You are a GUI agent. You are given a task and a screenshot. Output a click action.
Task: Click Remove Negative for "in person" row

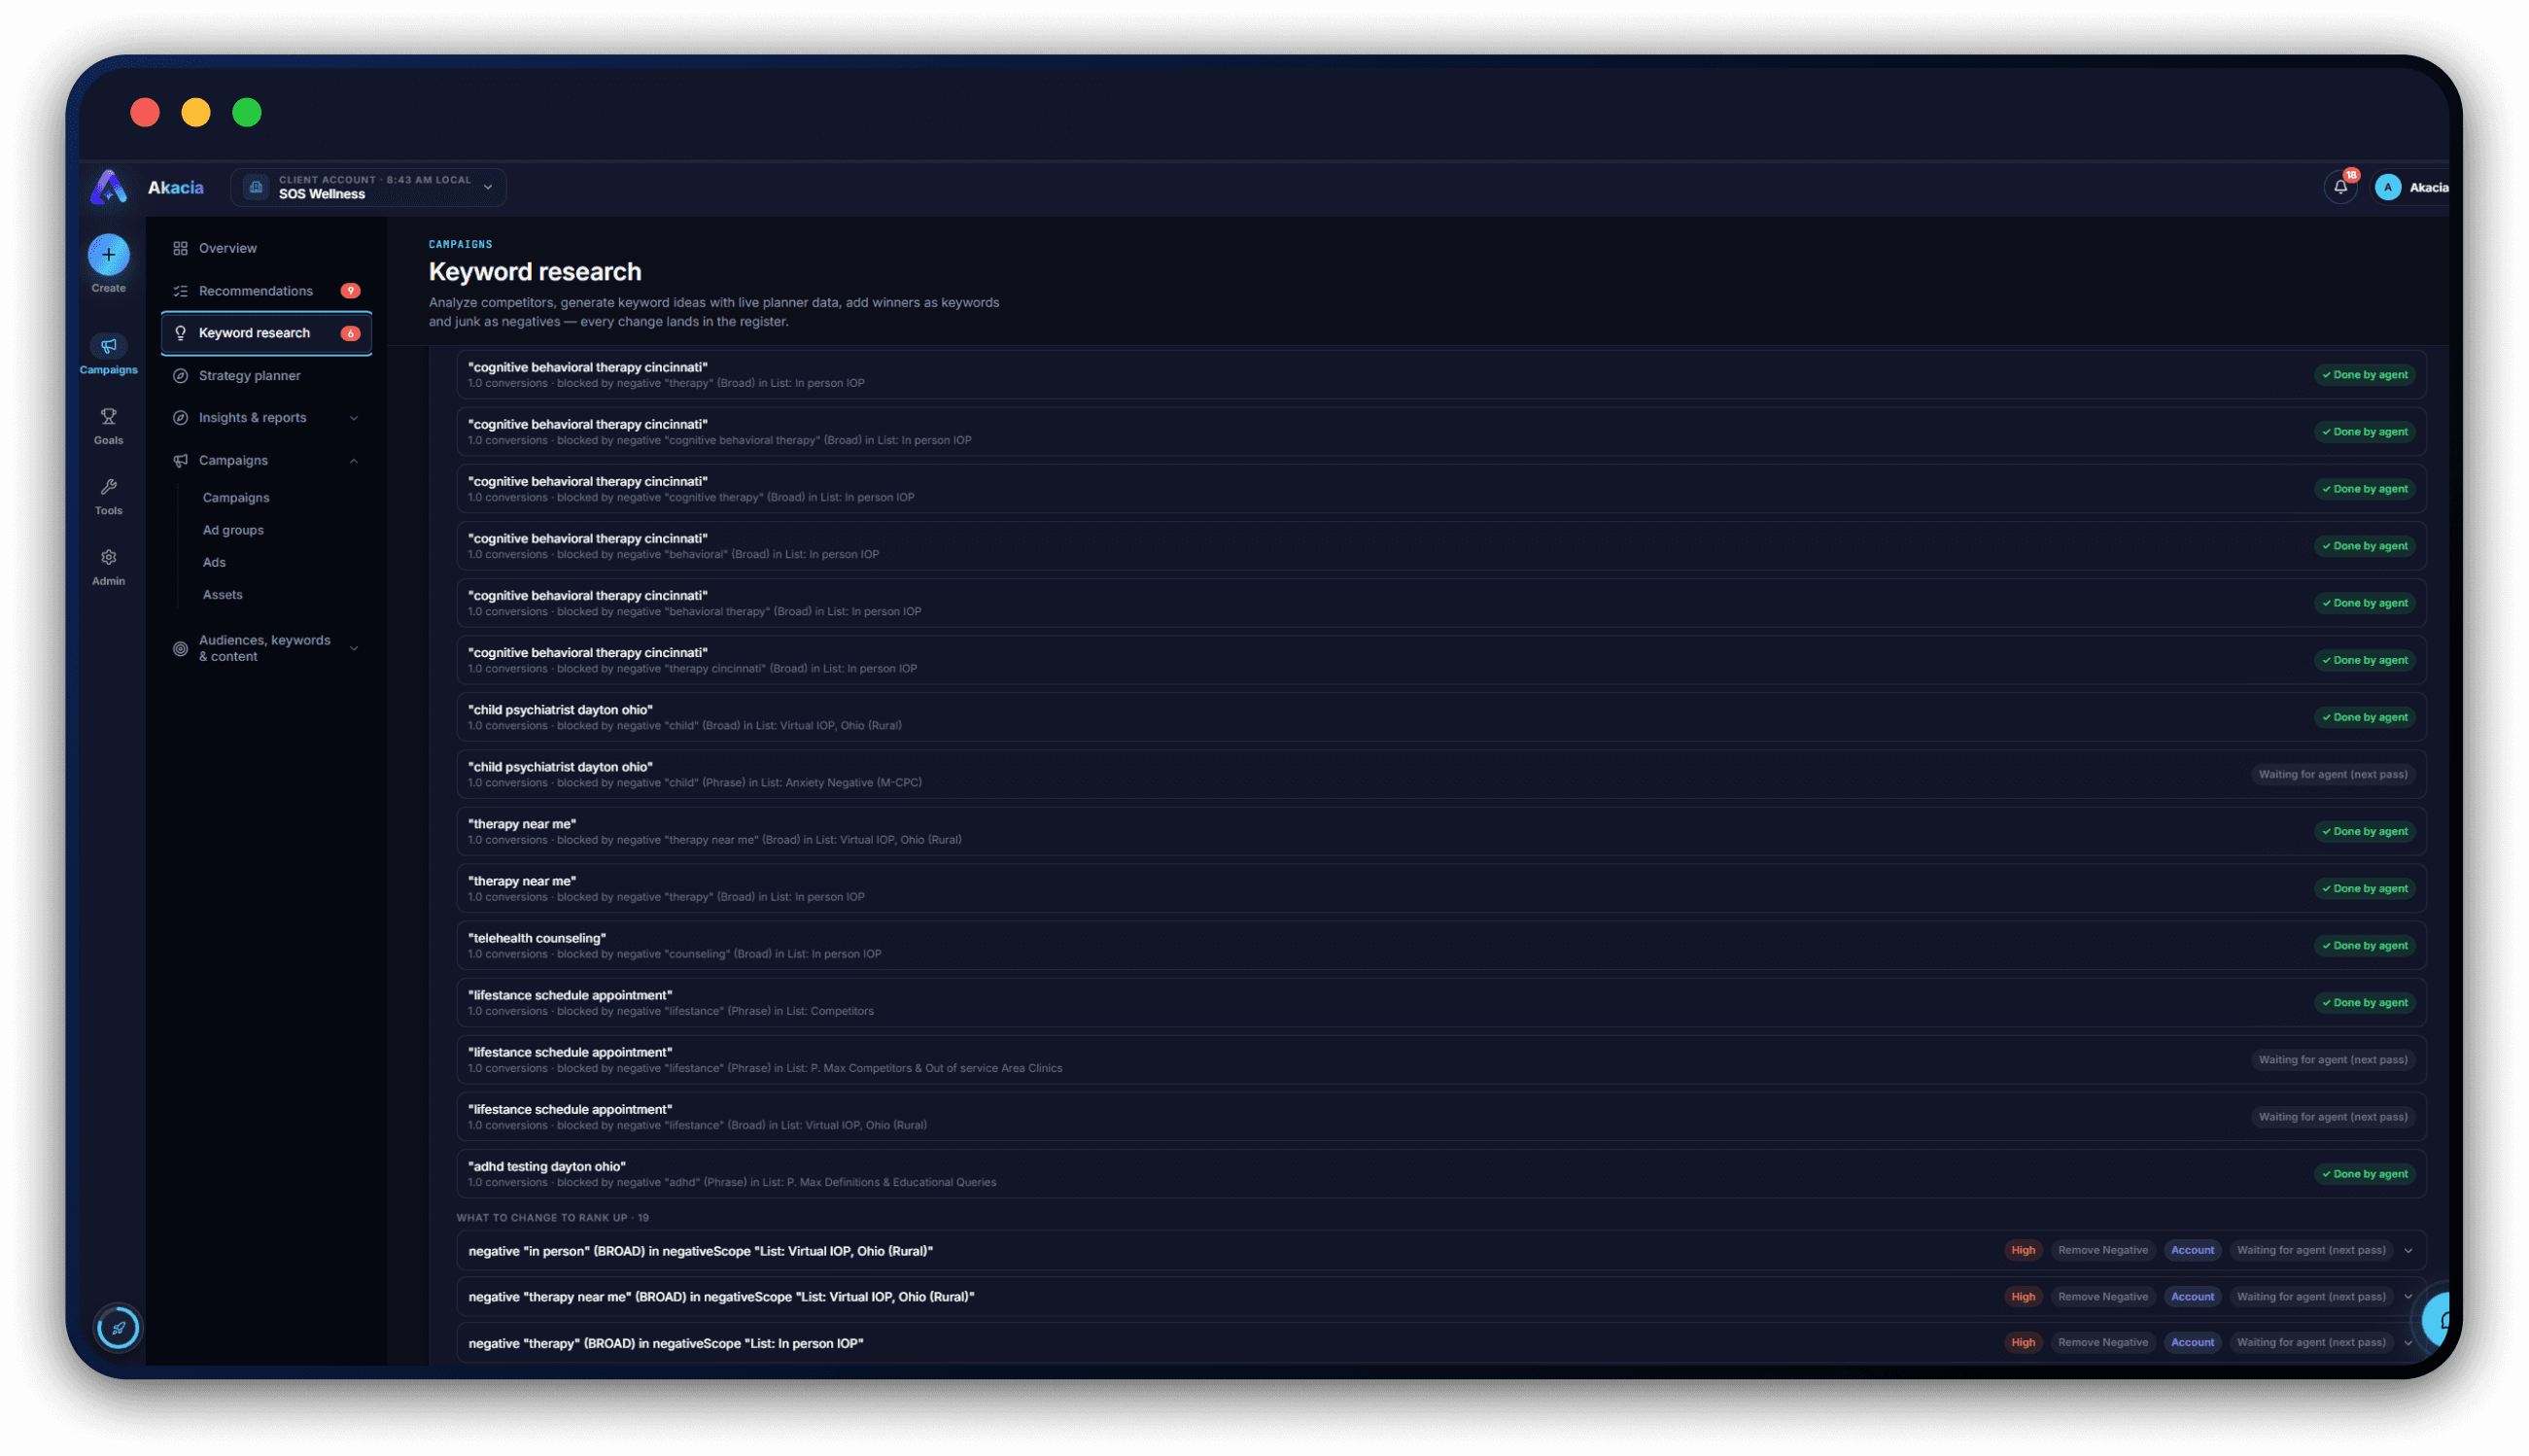coord(2102,1250)
